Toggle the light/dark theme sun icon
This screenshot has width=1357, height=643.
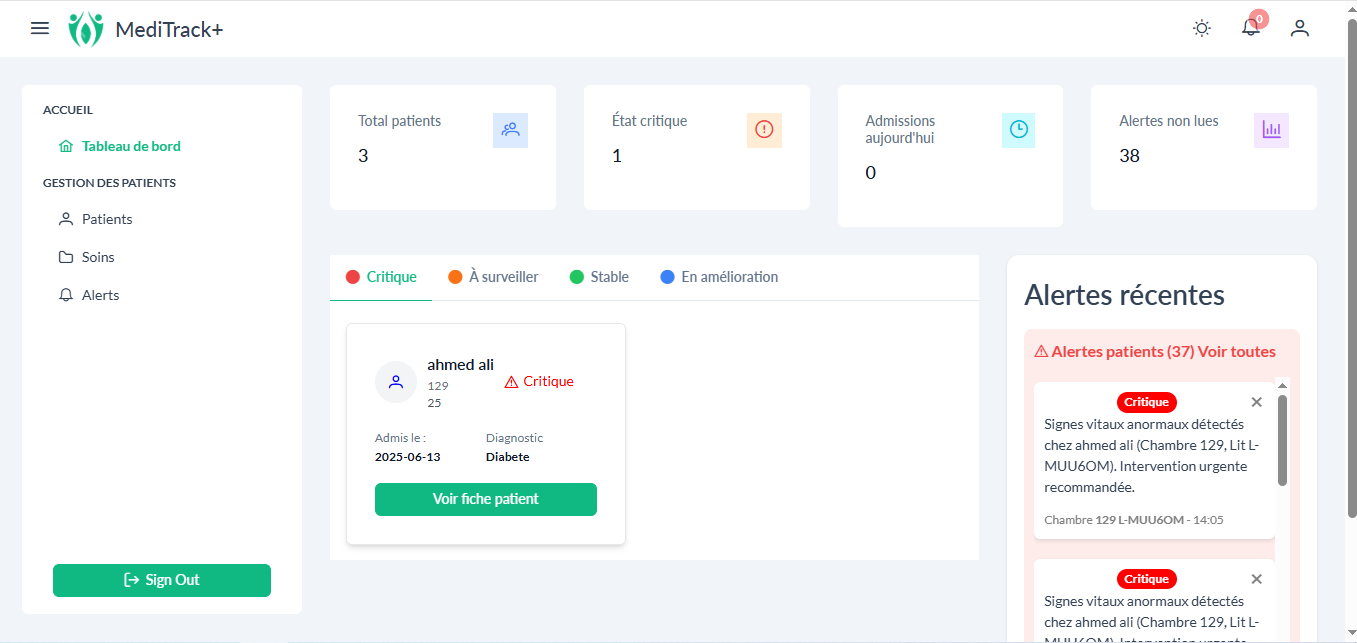point(1202,28)
